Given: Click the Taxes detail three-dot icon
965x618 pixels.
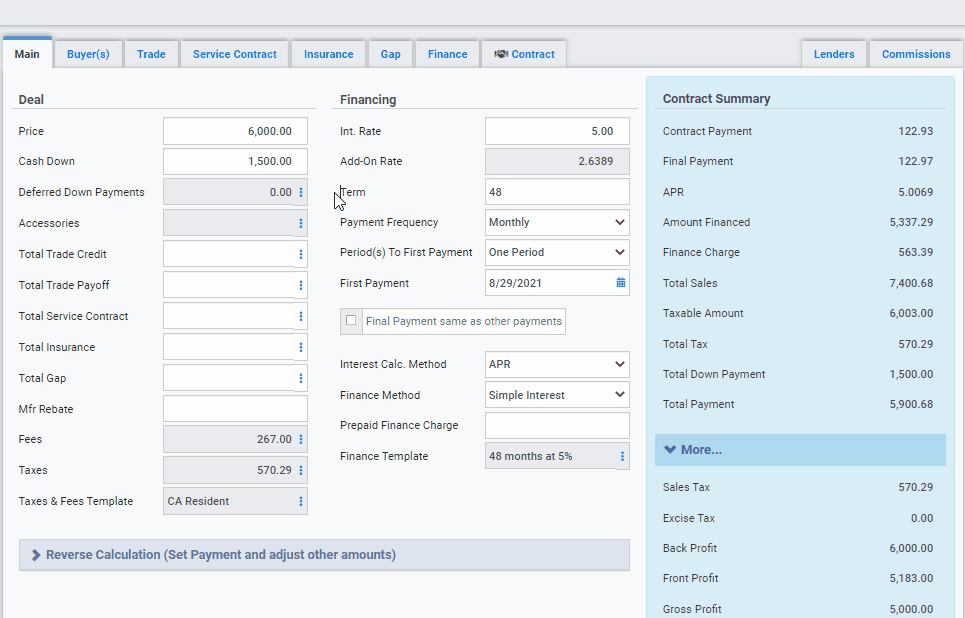Looking at the screenshot, I should point(301,470).
